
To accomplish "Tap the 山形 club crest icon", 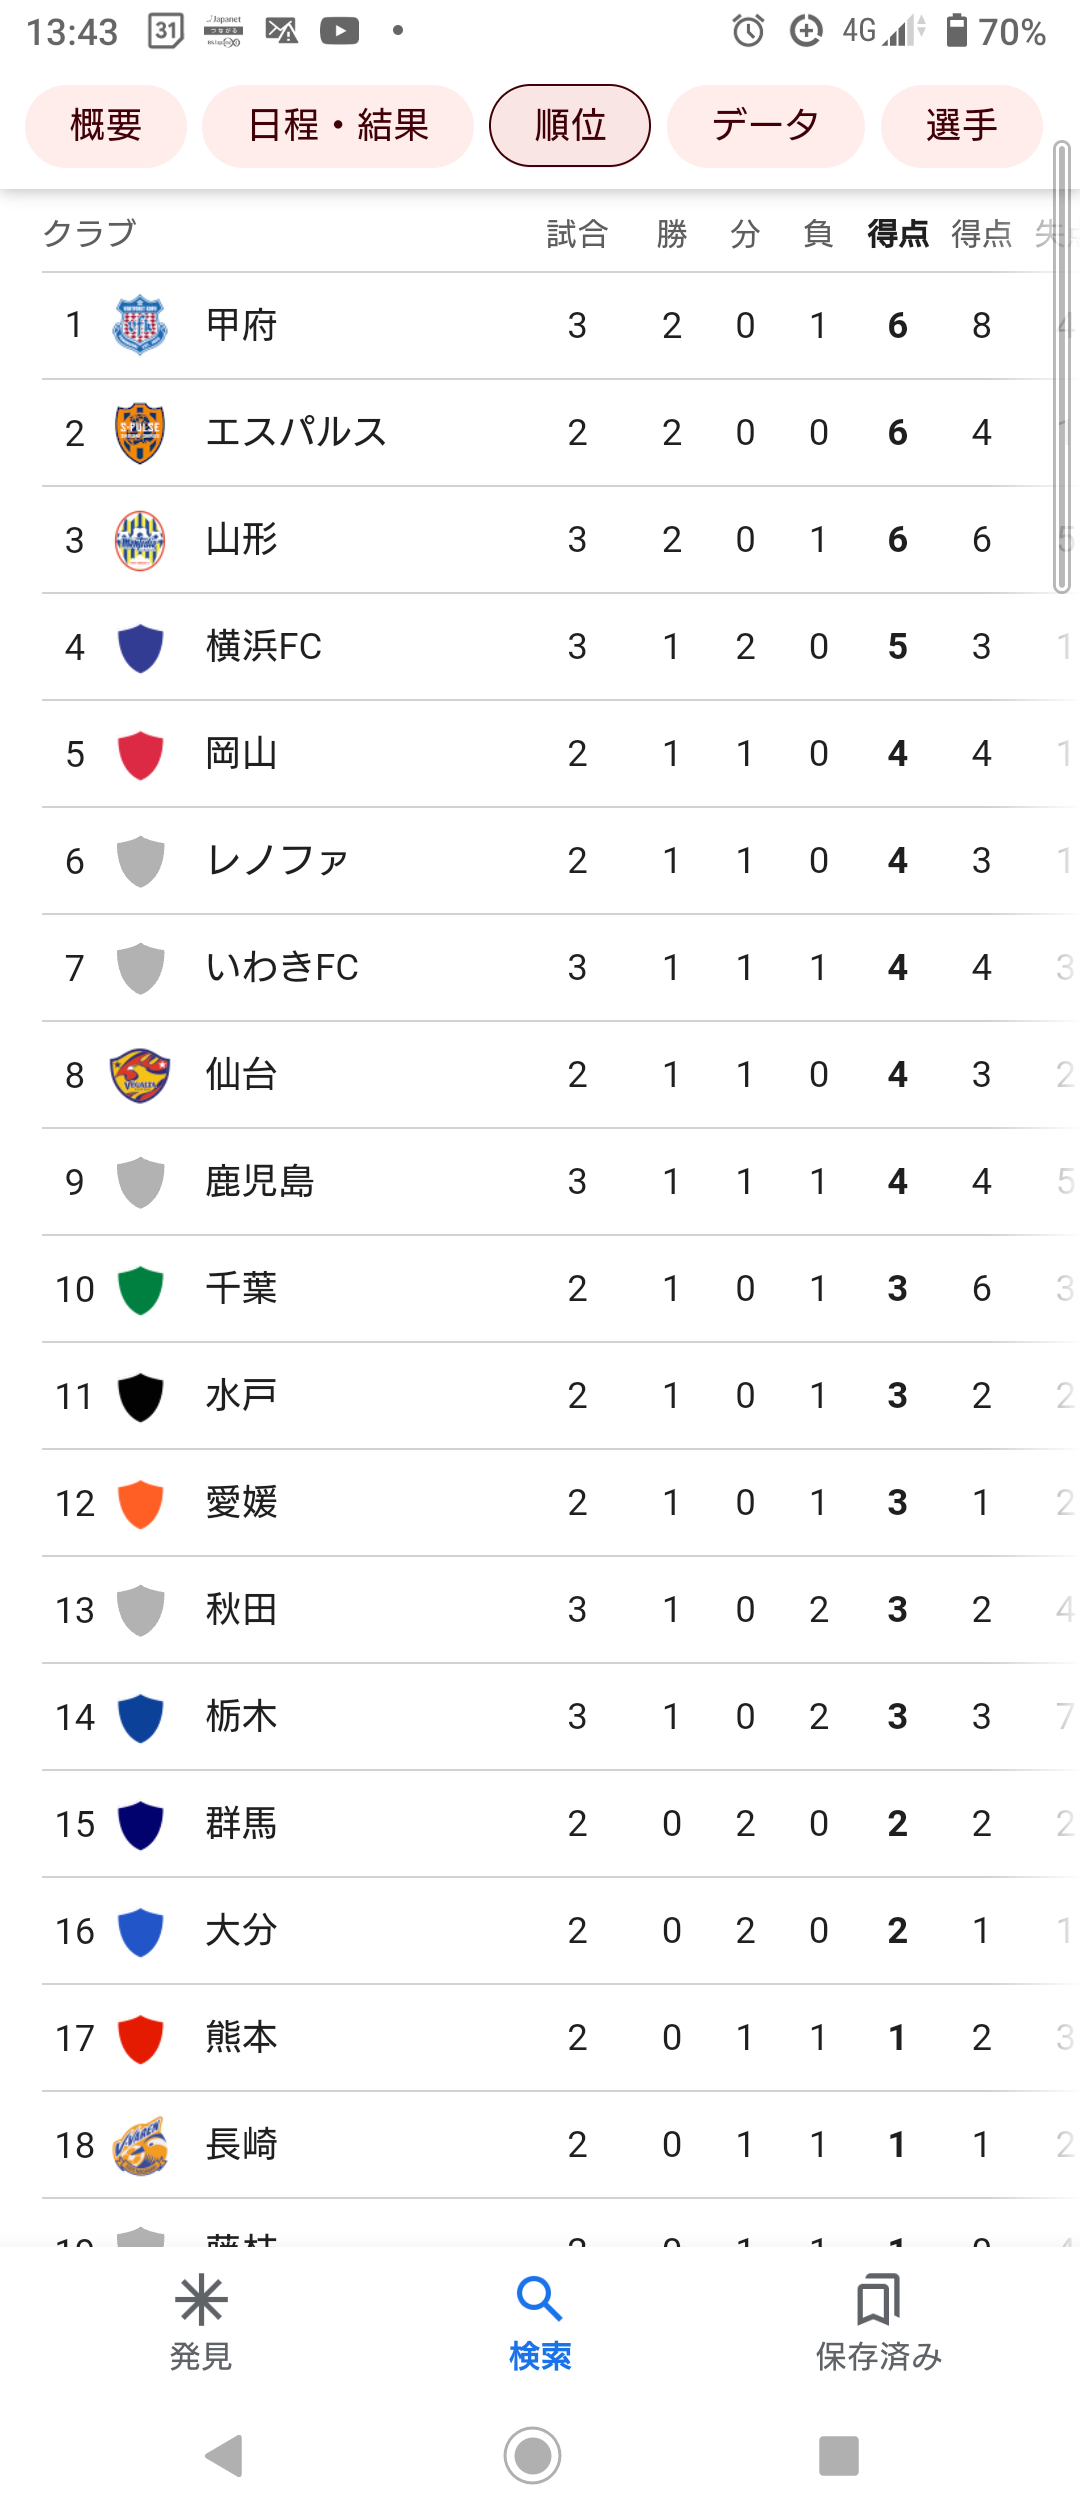I will click(140, 540).
